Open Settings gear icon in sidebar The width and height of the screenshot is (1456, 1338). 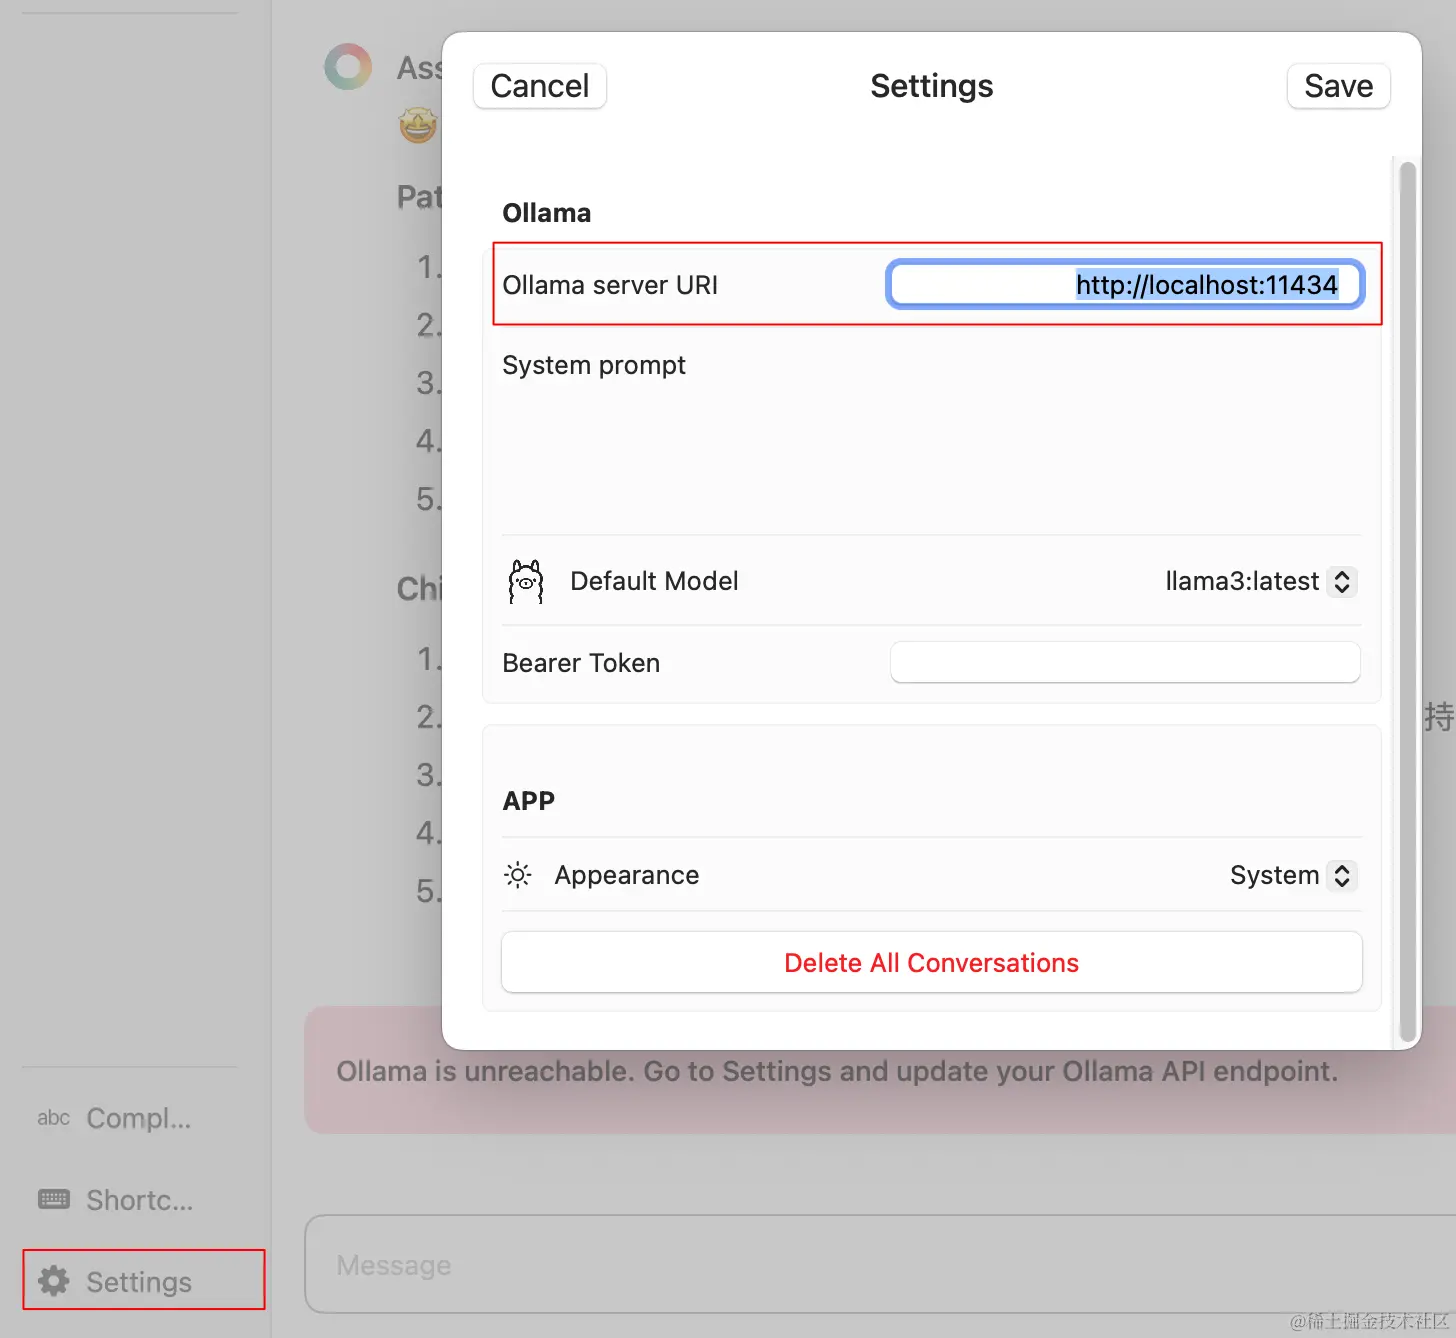click(54, 1281)
